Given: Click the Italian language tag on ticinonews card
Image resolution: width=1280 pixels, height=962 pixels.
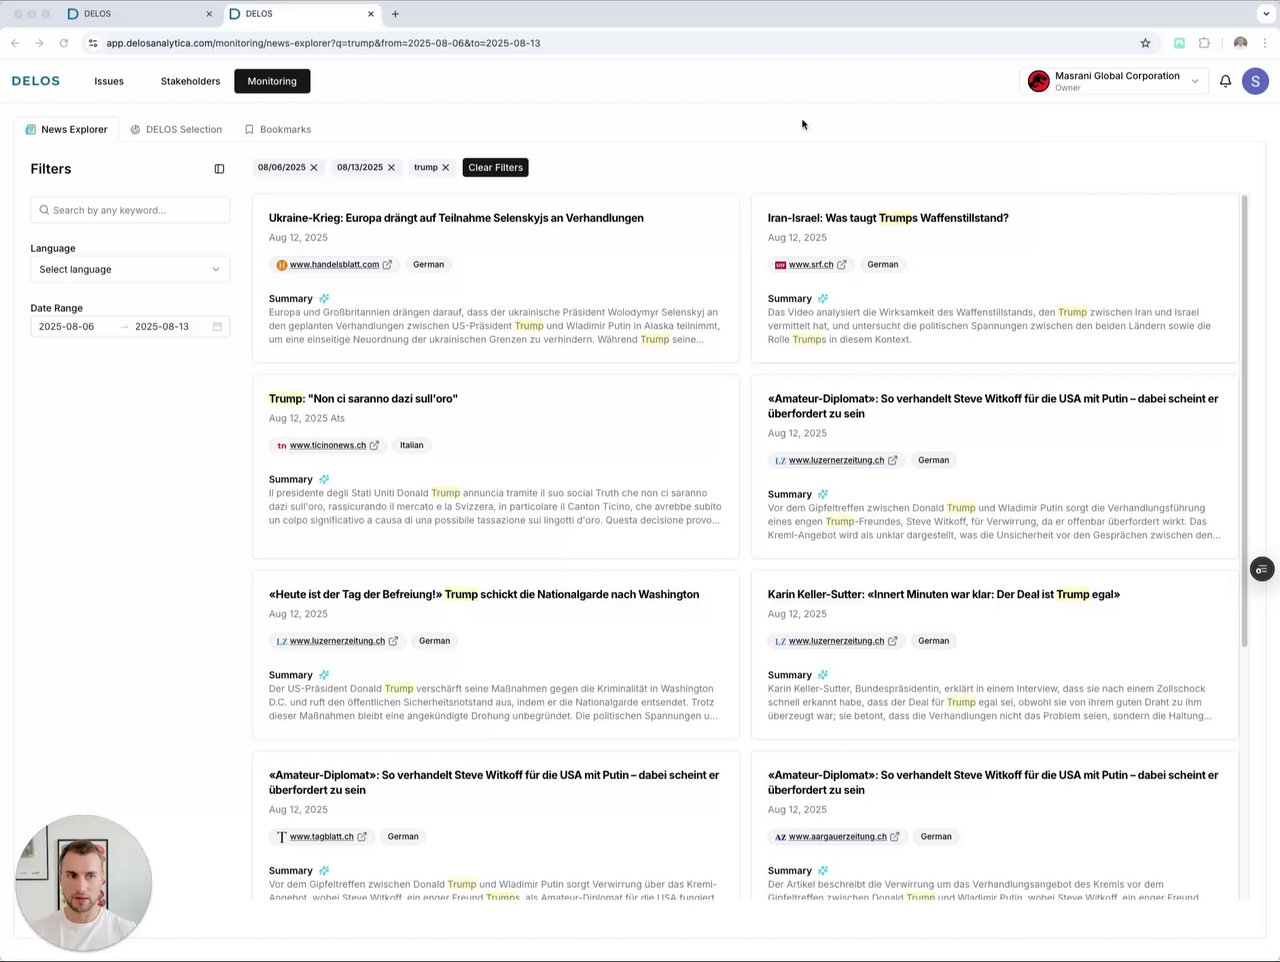Looking at the screenshot, I should [412, 446].
